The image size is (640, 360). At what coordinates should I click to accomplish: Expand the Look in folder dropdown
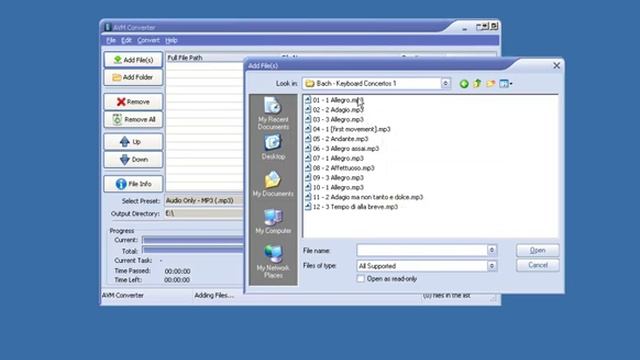(445, 83)
